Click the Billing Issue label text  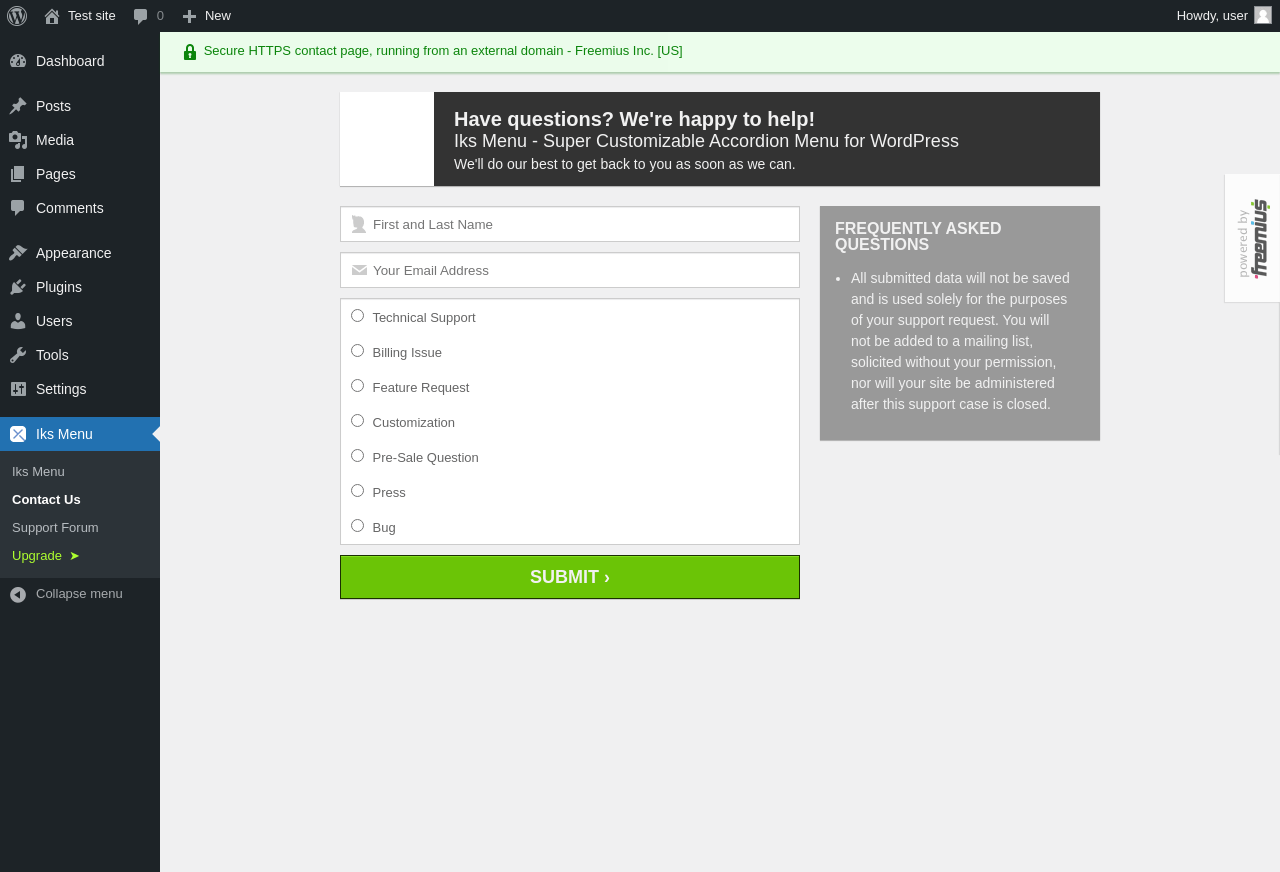coord(407,353)
